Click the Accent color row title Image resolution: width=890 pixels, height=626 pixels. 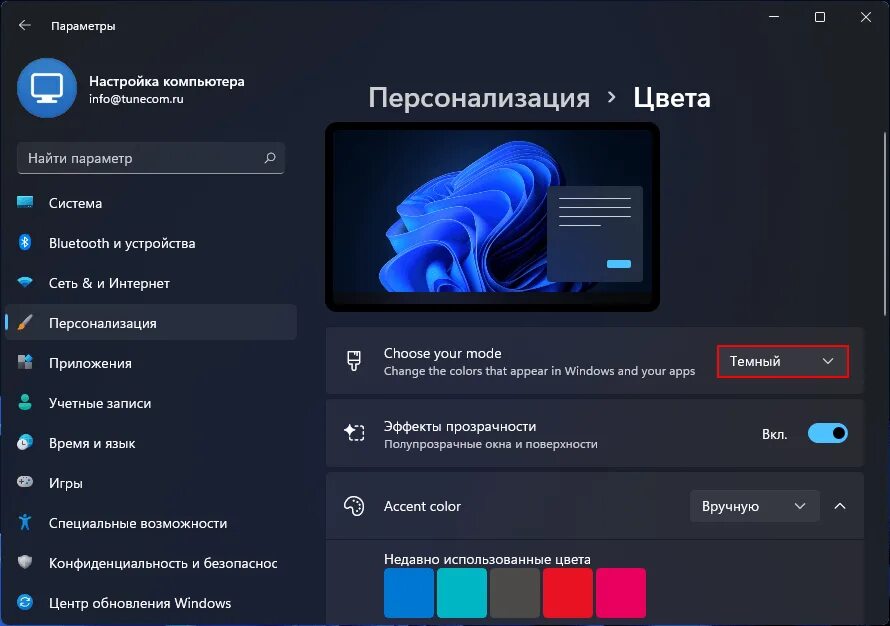coord(422,506)
